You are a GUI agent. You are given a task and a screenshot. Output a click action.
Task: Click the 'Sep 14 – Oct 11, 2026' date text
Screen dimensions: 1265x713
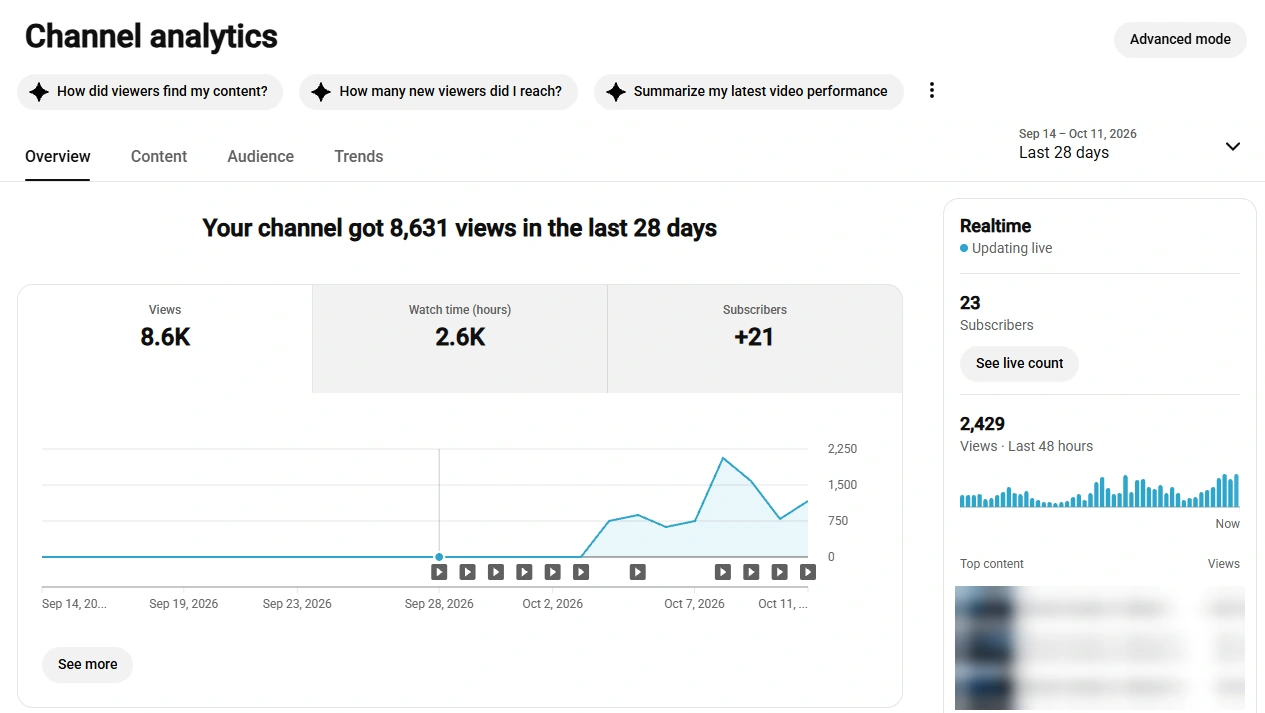click(1077, 134)
